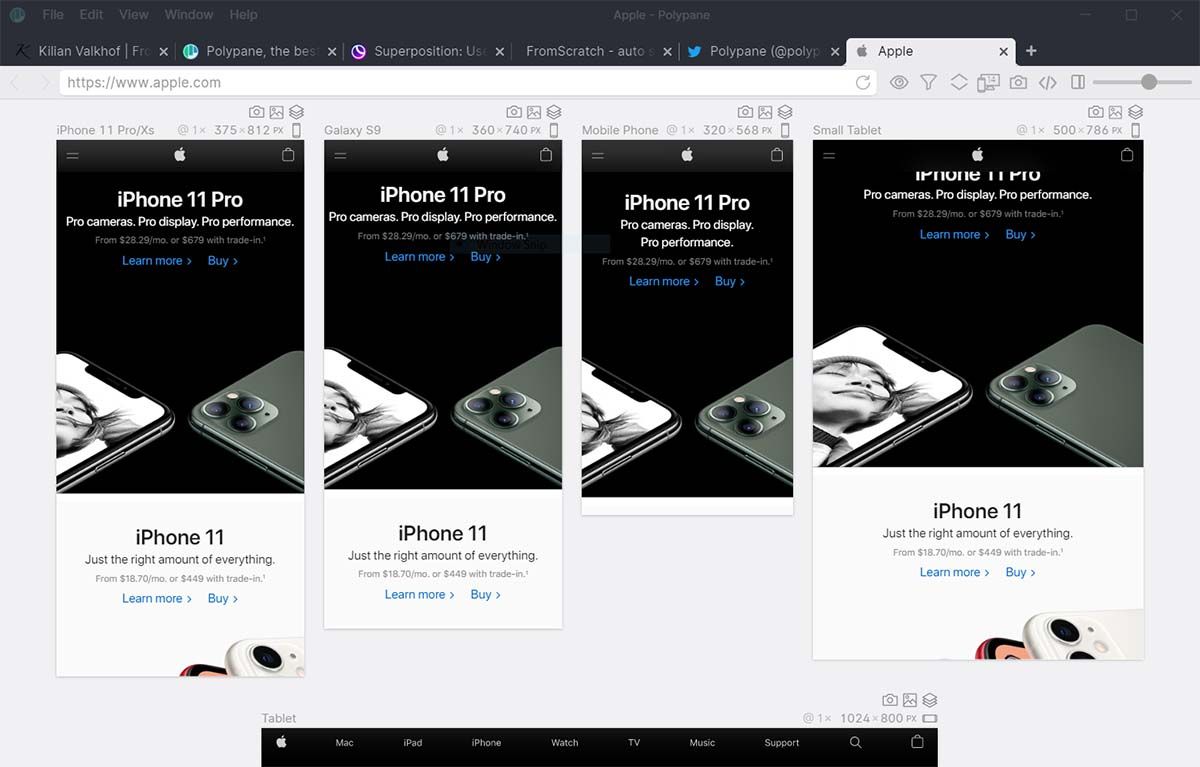Open hamburger menu in Small Tablet pane
The height and width of the screenshot is (767, 1200).
coord(828,155)
